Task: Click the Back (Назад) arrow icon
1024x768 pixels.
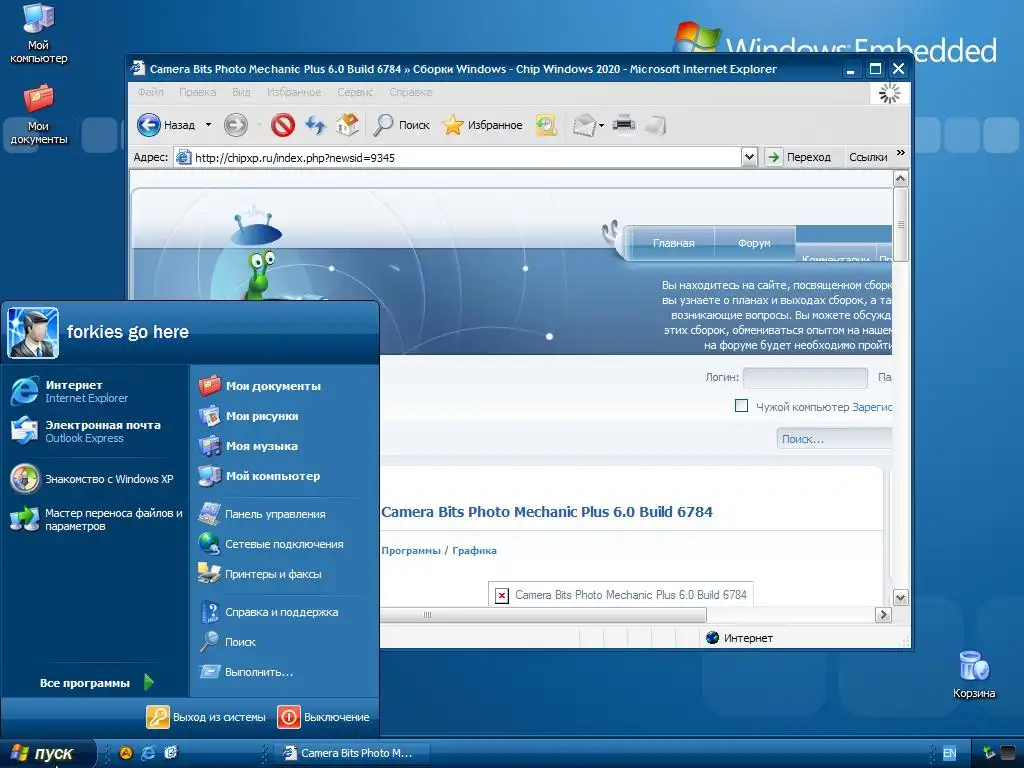Action: pos(149,125)
